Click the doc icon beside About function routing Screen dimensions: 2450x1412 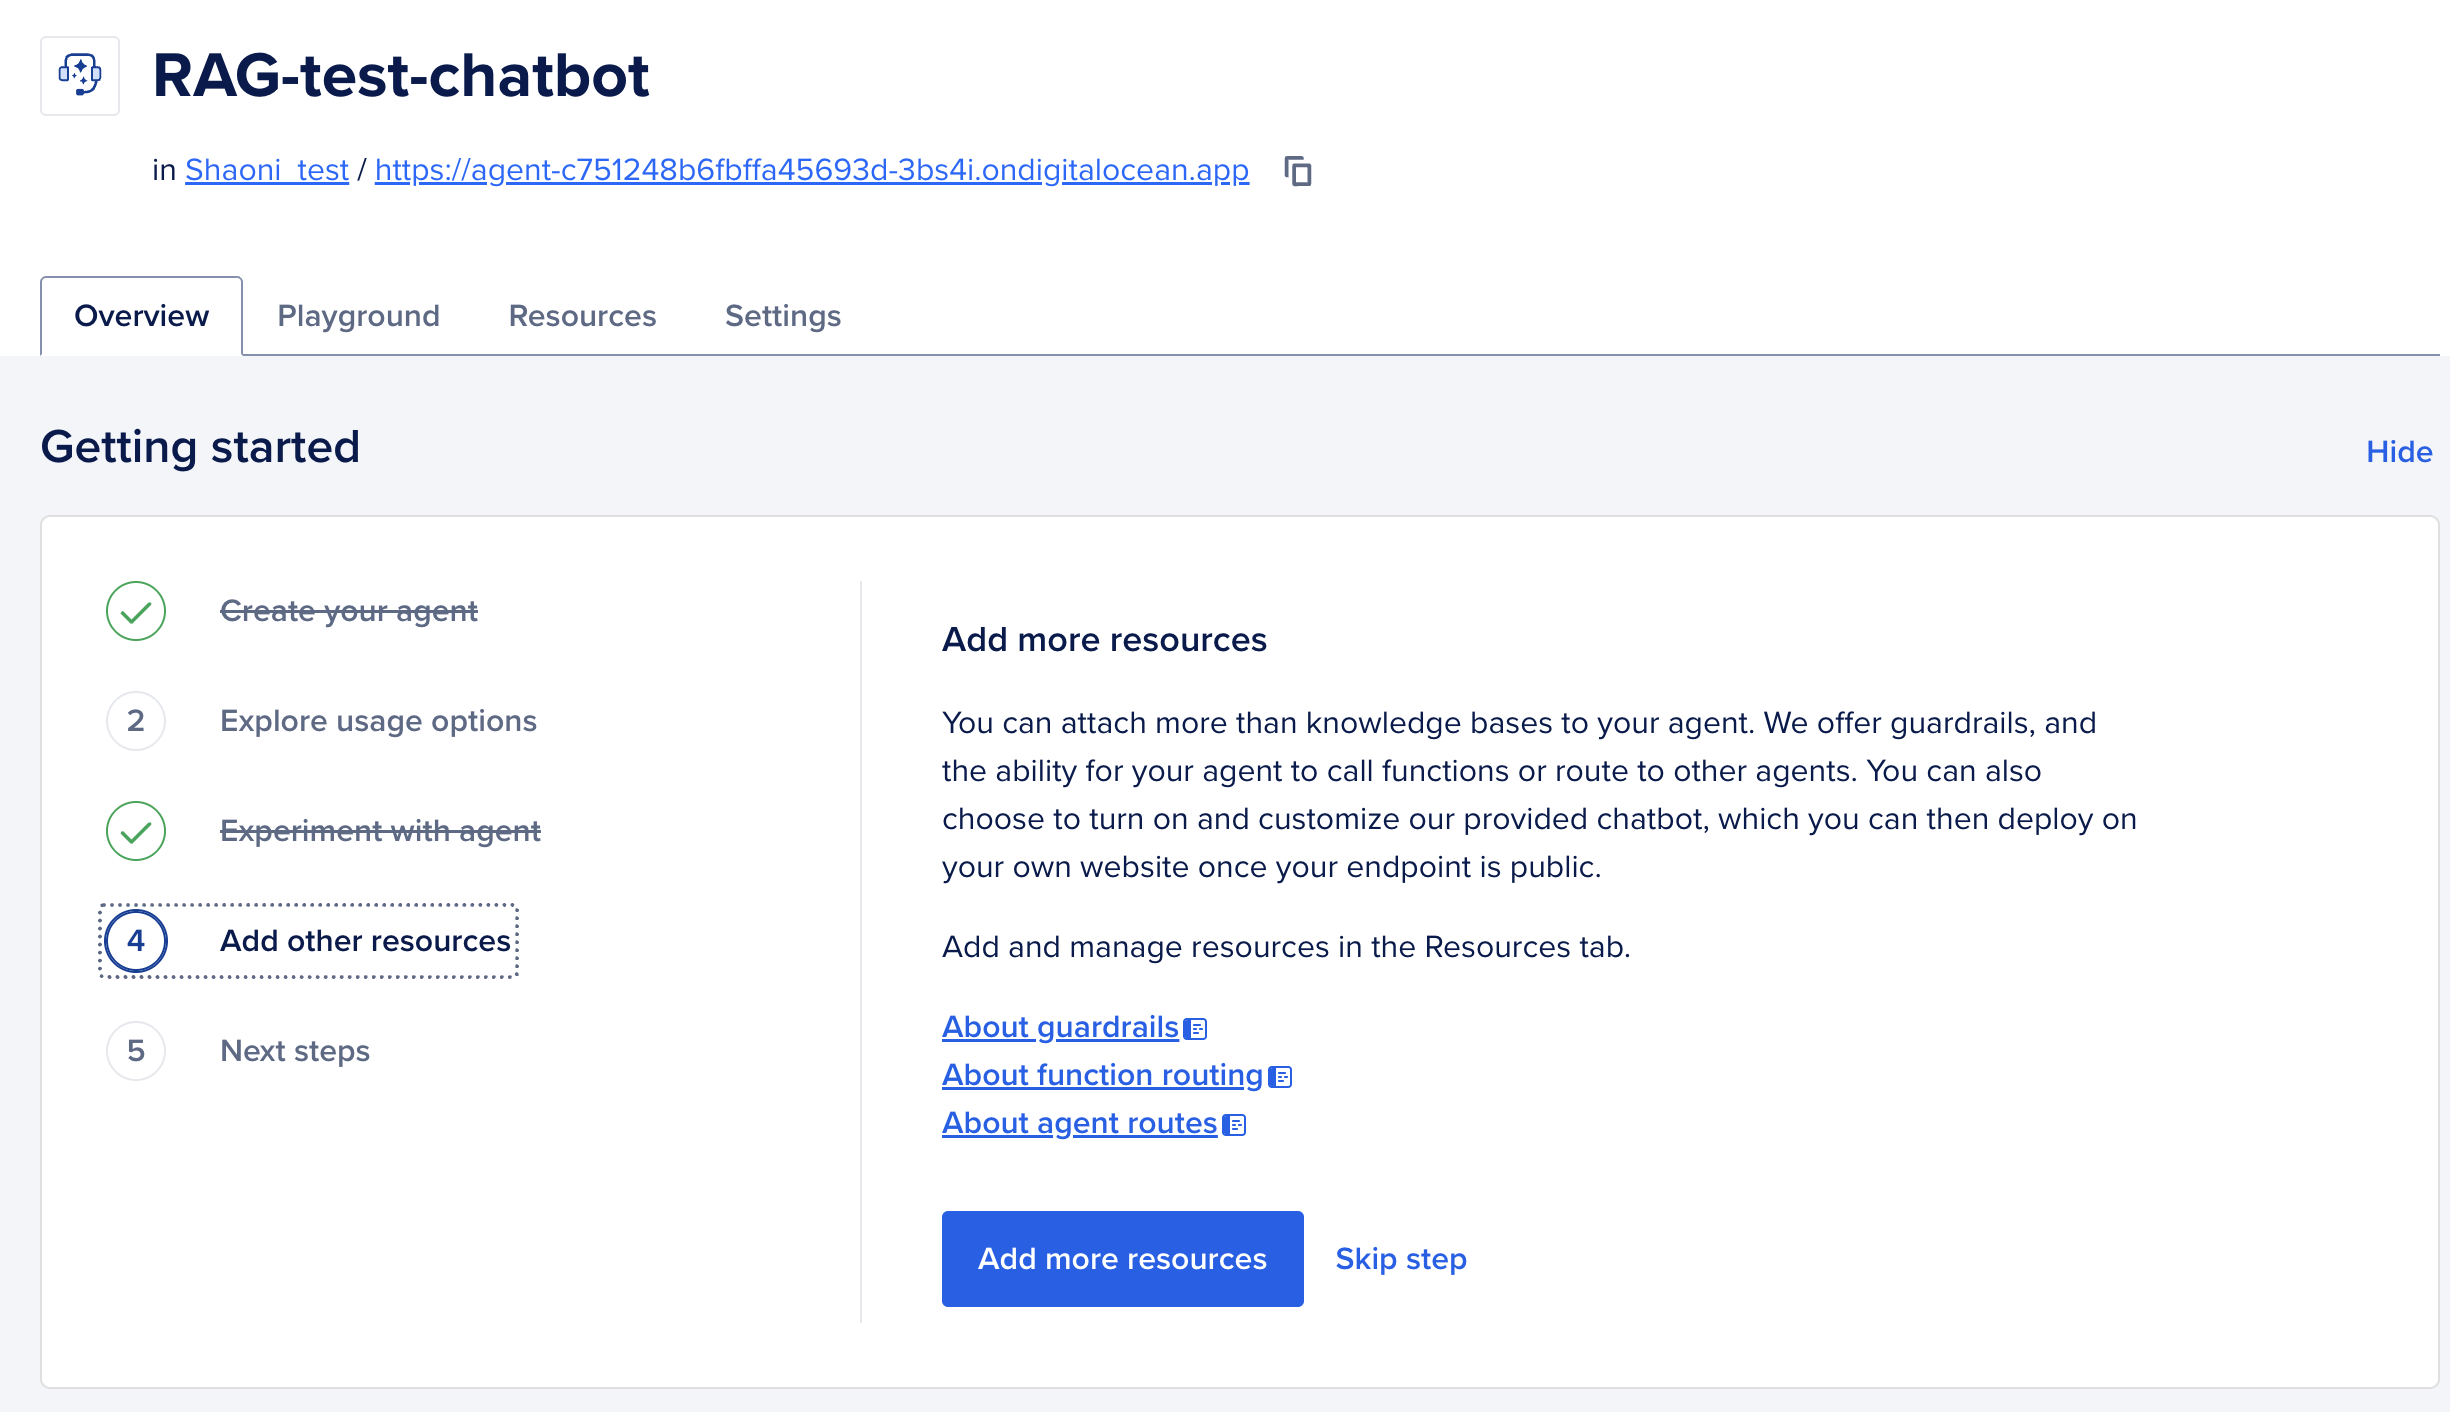click(x=1280, y=1077)
